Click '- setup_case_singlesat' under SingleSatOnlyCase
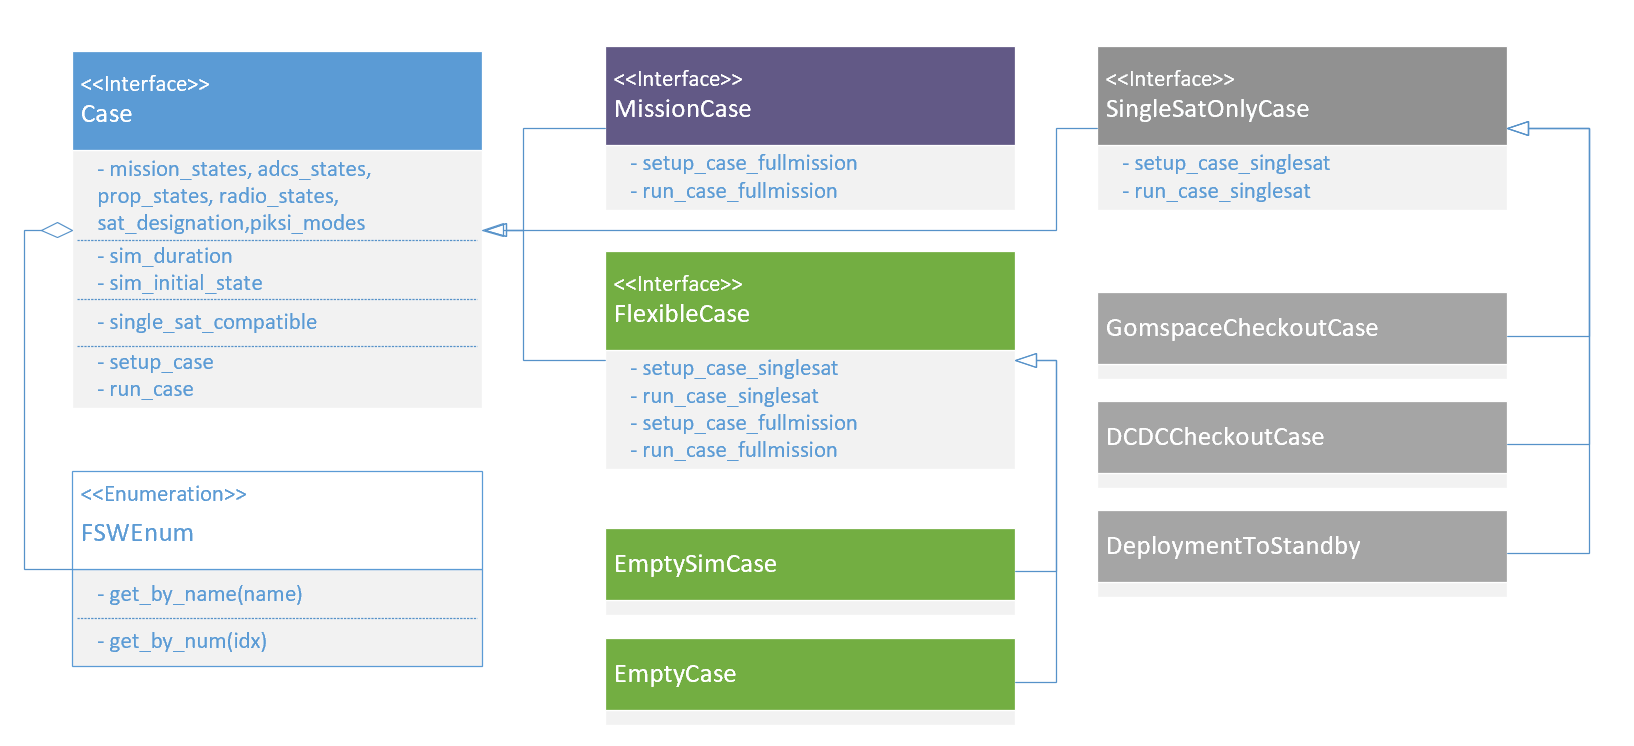 (1226, 163)
